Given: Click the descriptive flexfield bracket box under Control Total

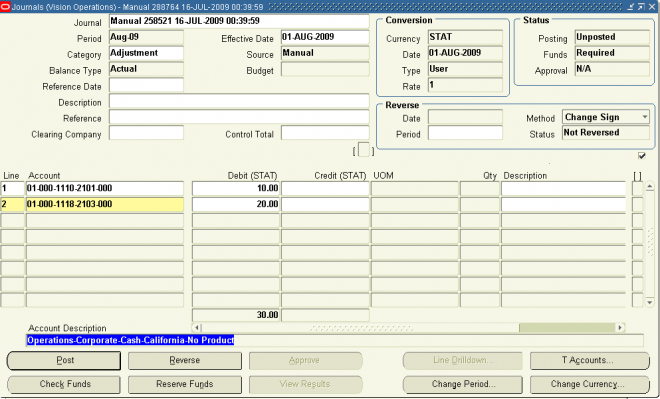Looking at the screenshot, I should pos(364,150).
